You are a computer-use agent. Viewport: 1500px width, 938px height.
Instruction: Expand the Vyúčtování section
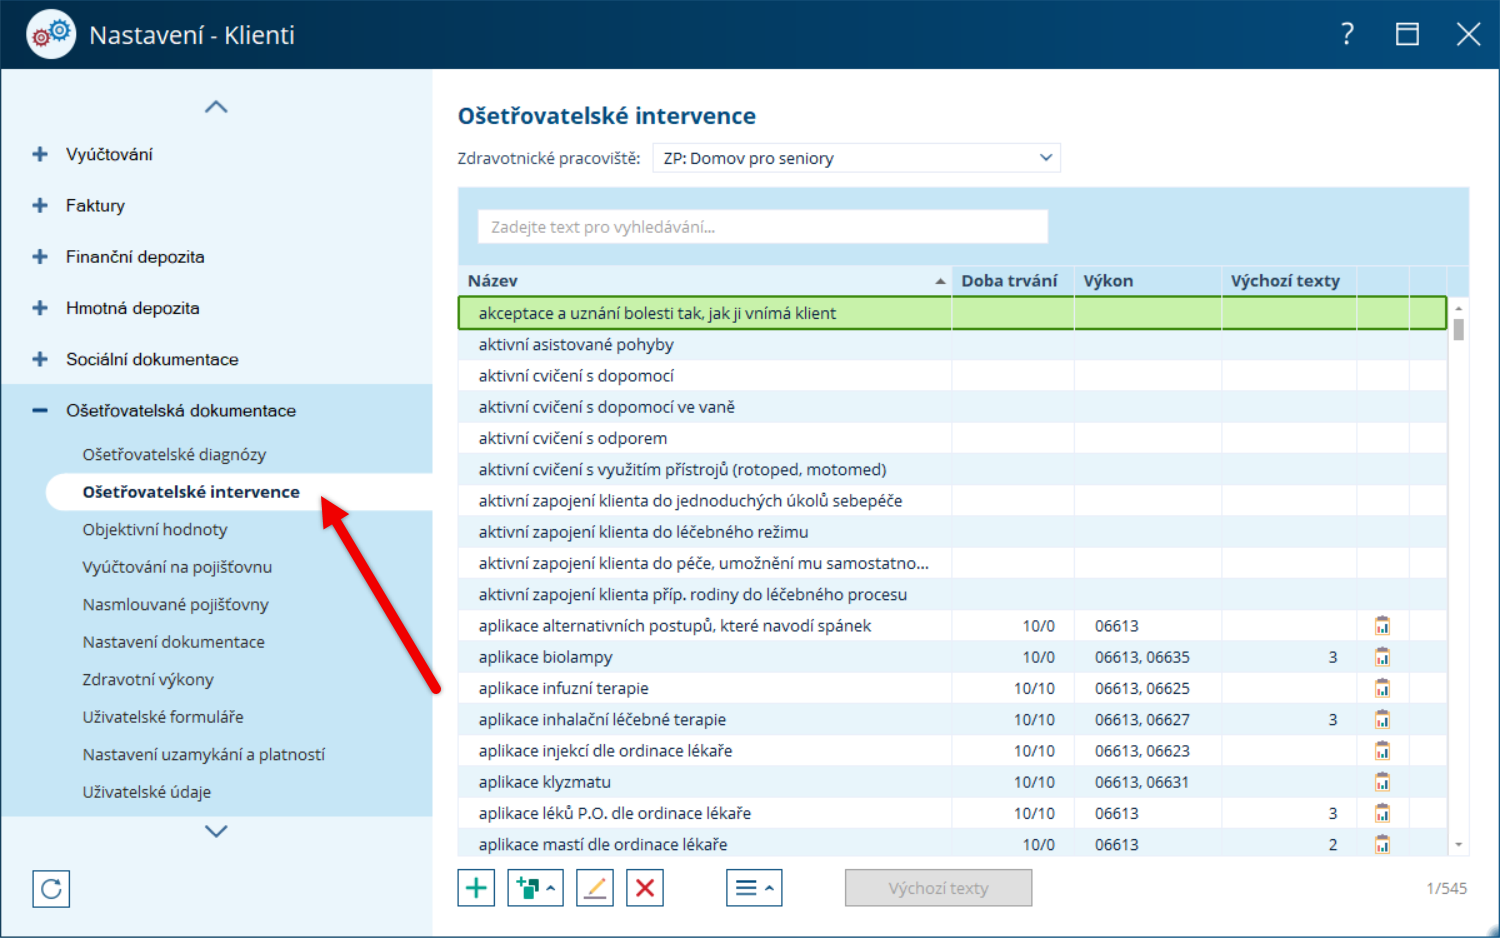[40, 154]
